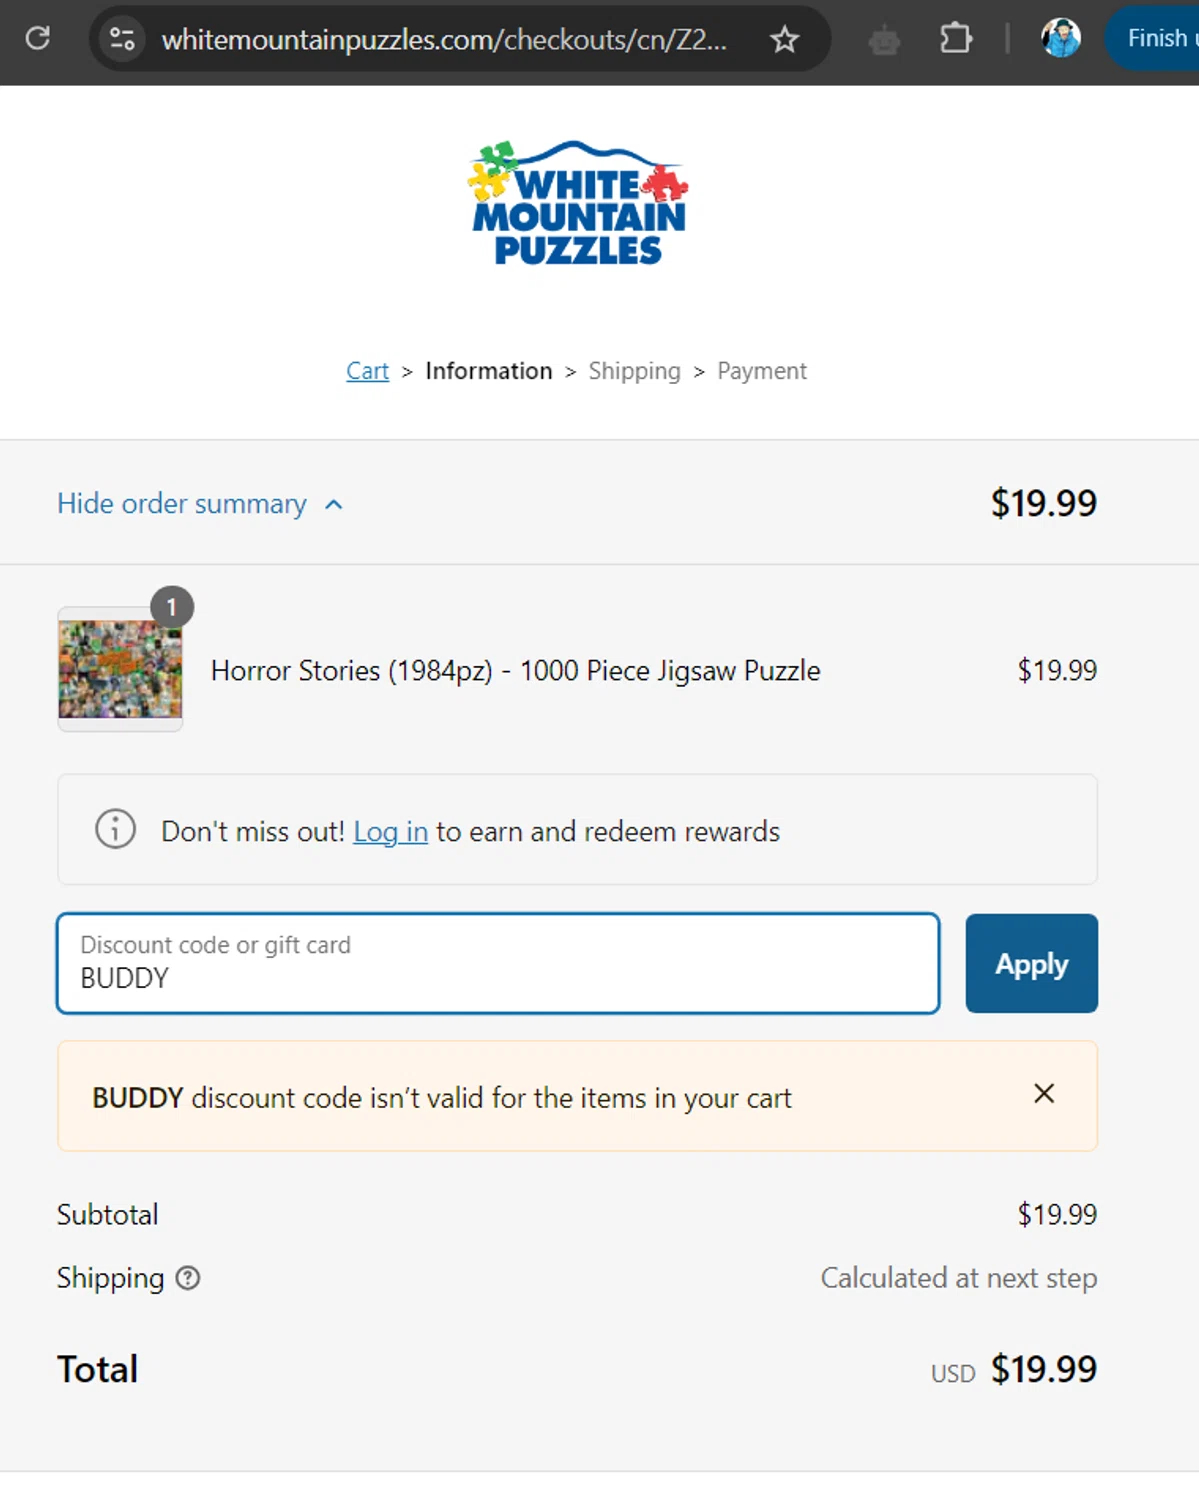Apply the discount code
The height and width of the screenshot is (1500, 1199).
[x=1031, y=964]
